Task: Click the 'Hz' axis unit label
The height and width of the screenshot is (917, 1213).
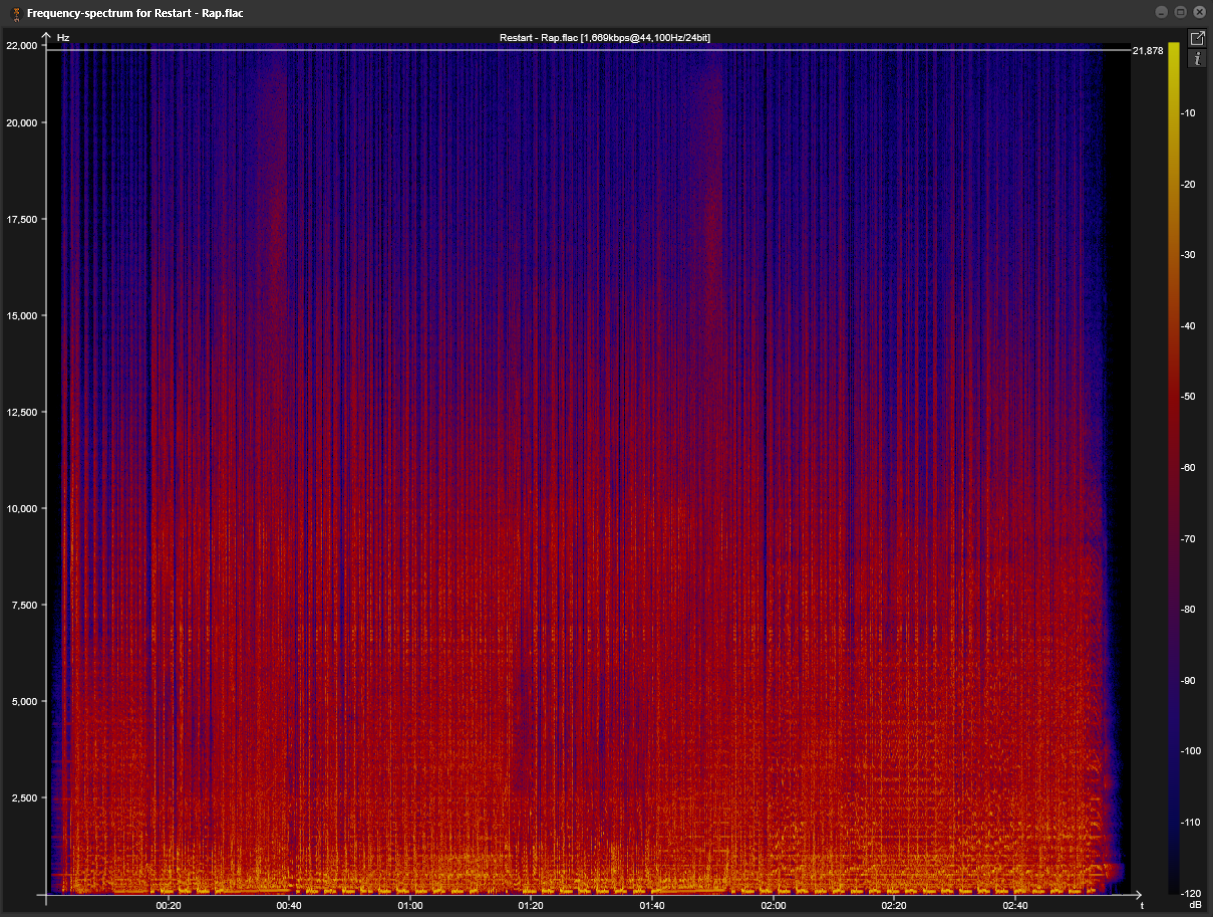Action: pos(63,38)
